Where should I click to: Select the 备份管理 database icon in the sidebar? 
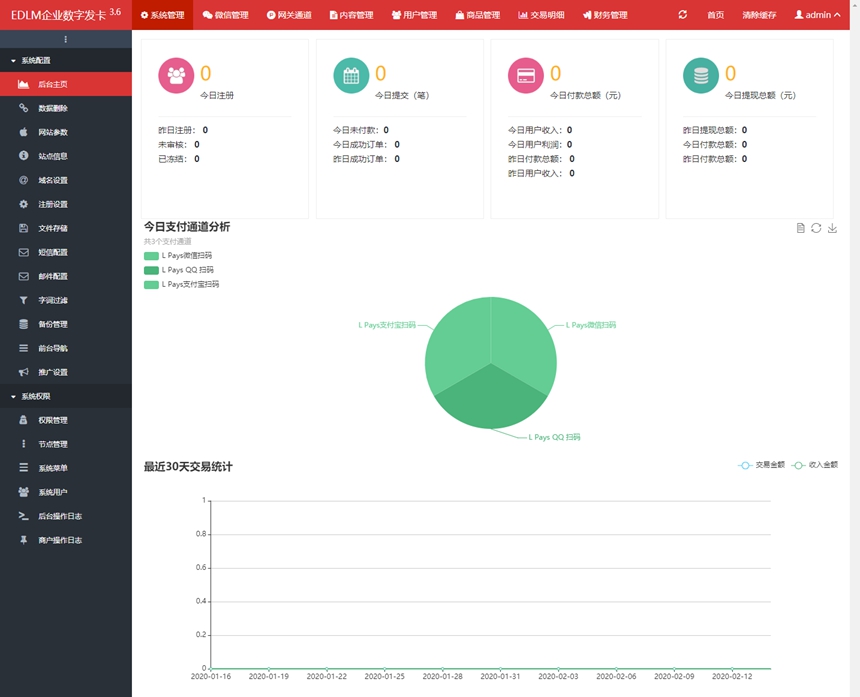(x=22, y=323)
